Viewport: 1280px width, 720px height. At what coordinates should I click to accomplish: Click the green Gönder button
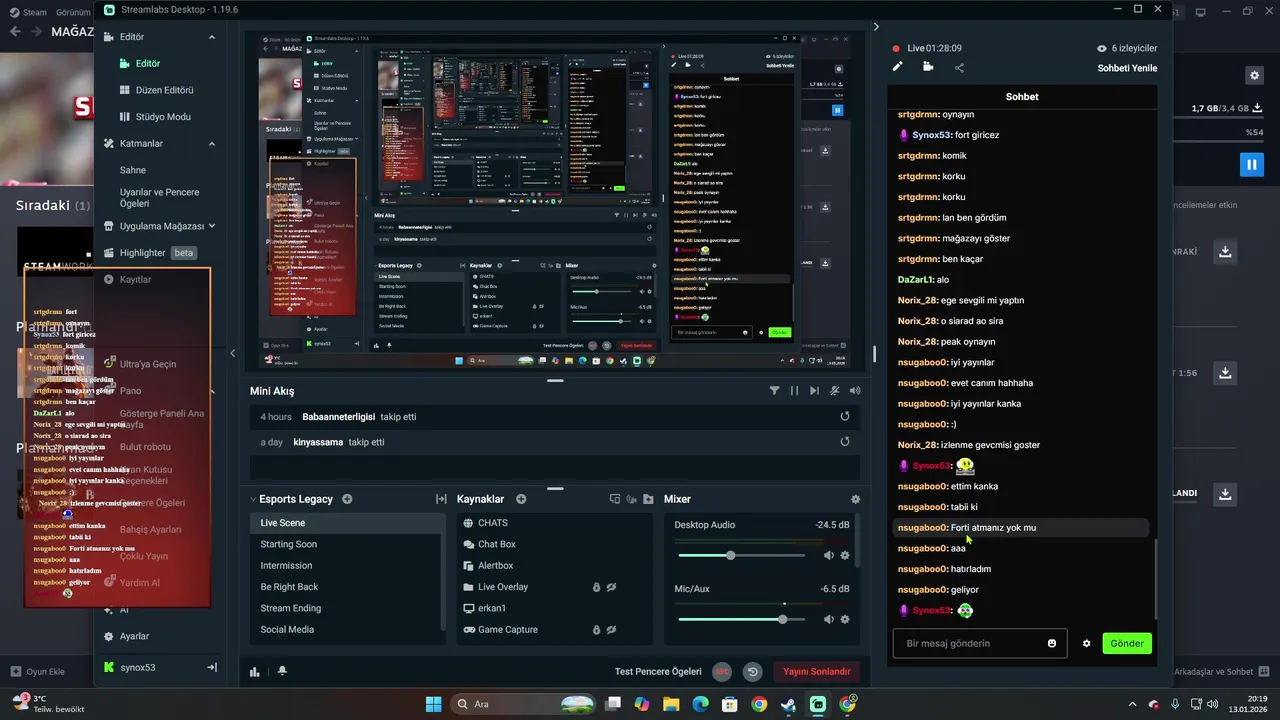(1127, 643)
